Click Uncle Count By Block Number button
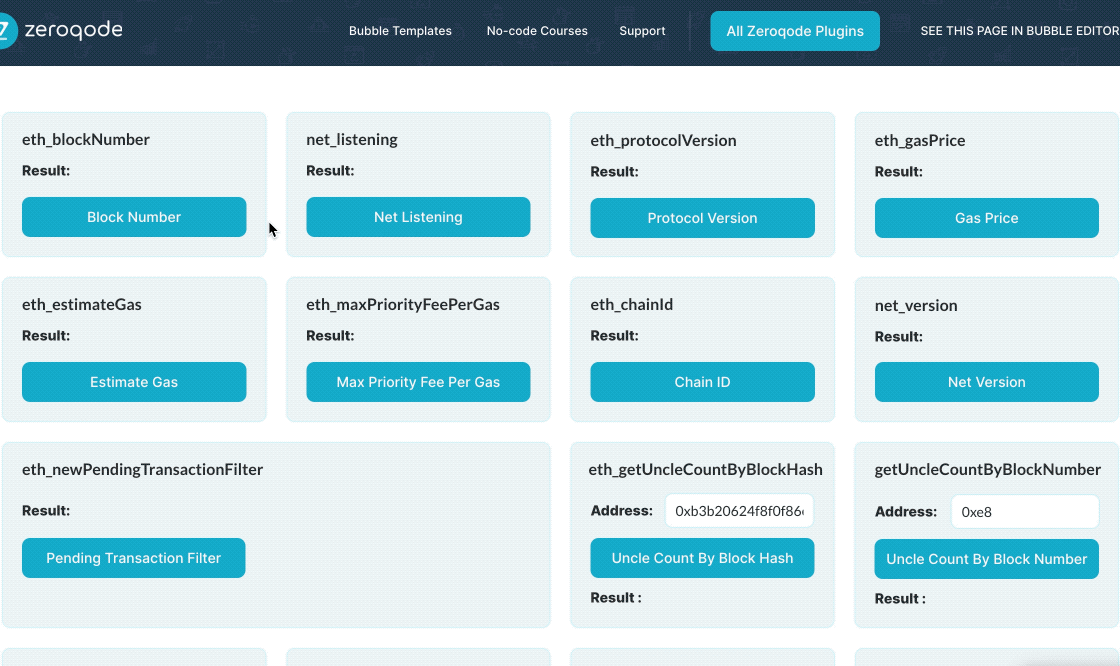This screenshot has height=666, width=1120. point(986,559)
